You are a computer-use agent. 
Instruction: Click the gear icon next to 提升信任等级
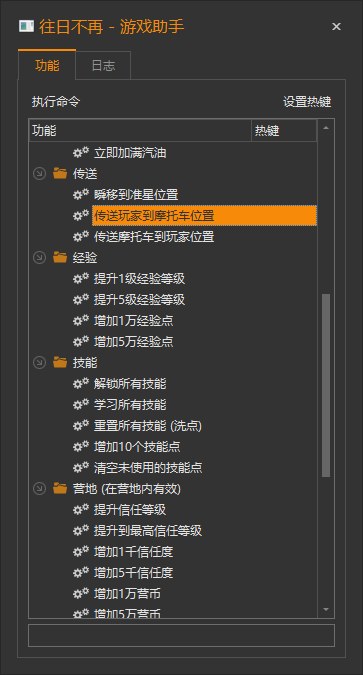pos(81,510)
